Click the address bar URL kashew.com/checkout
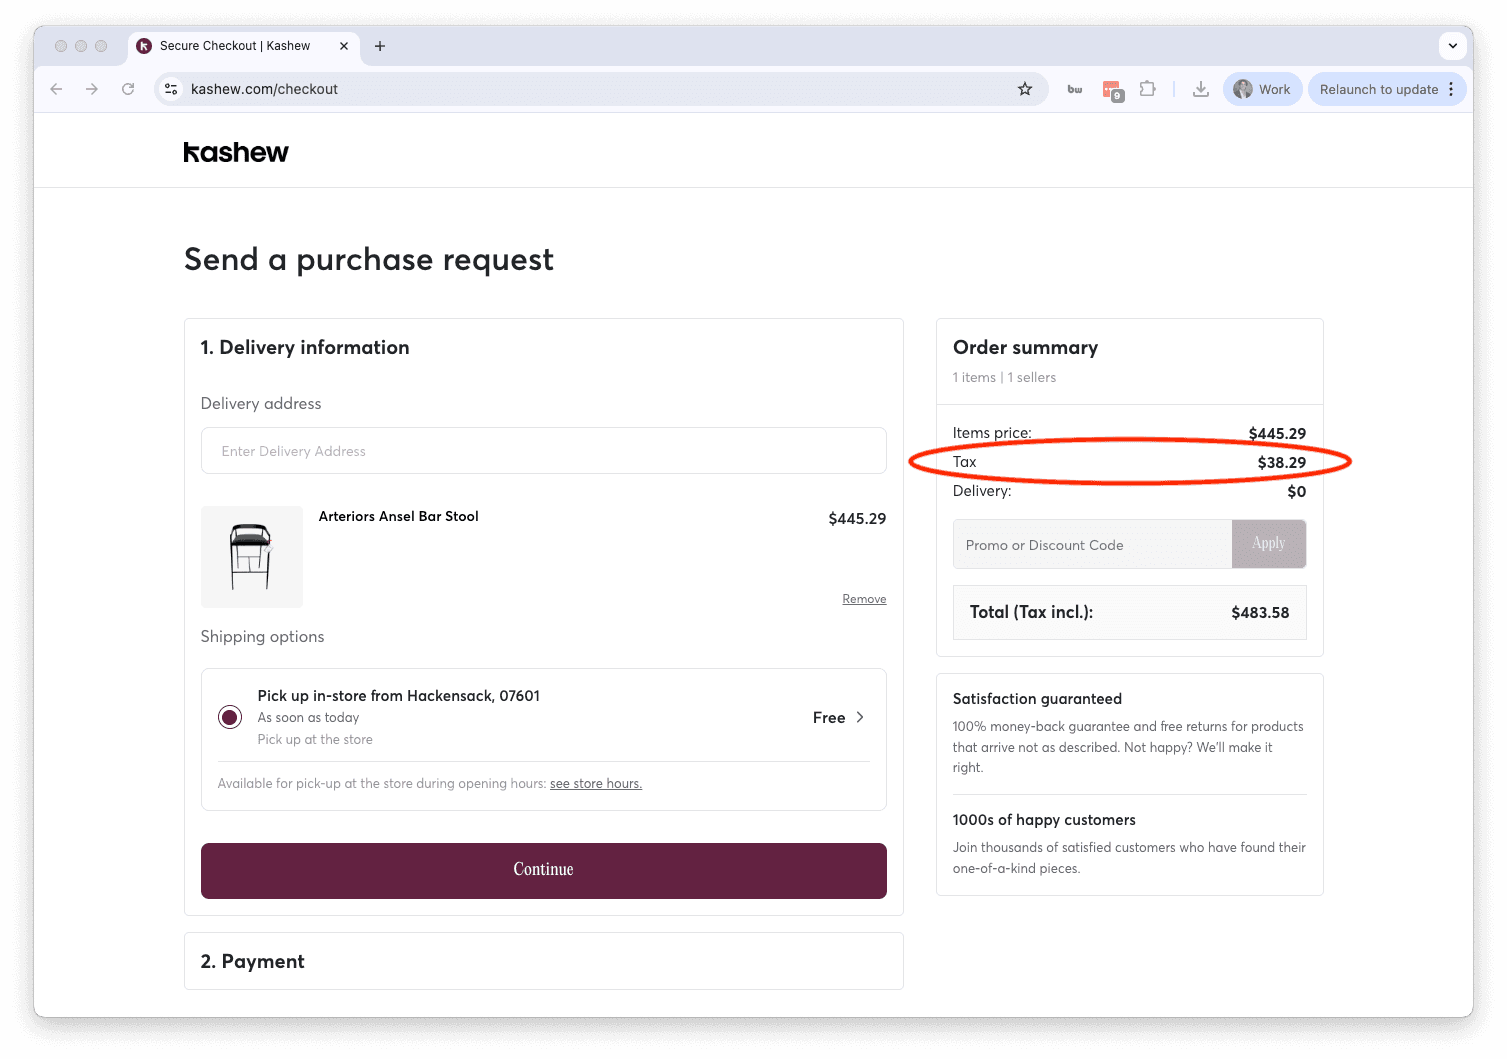The width and height of the screenshot is (1507, 1059). pyautogui.click(x=264, y=89)
